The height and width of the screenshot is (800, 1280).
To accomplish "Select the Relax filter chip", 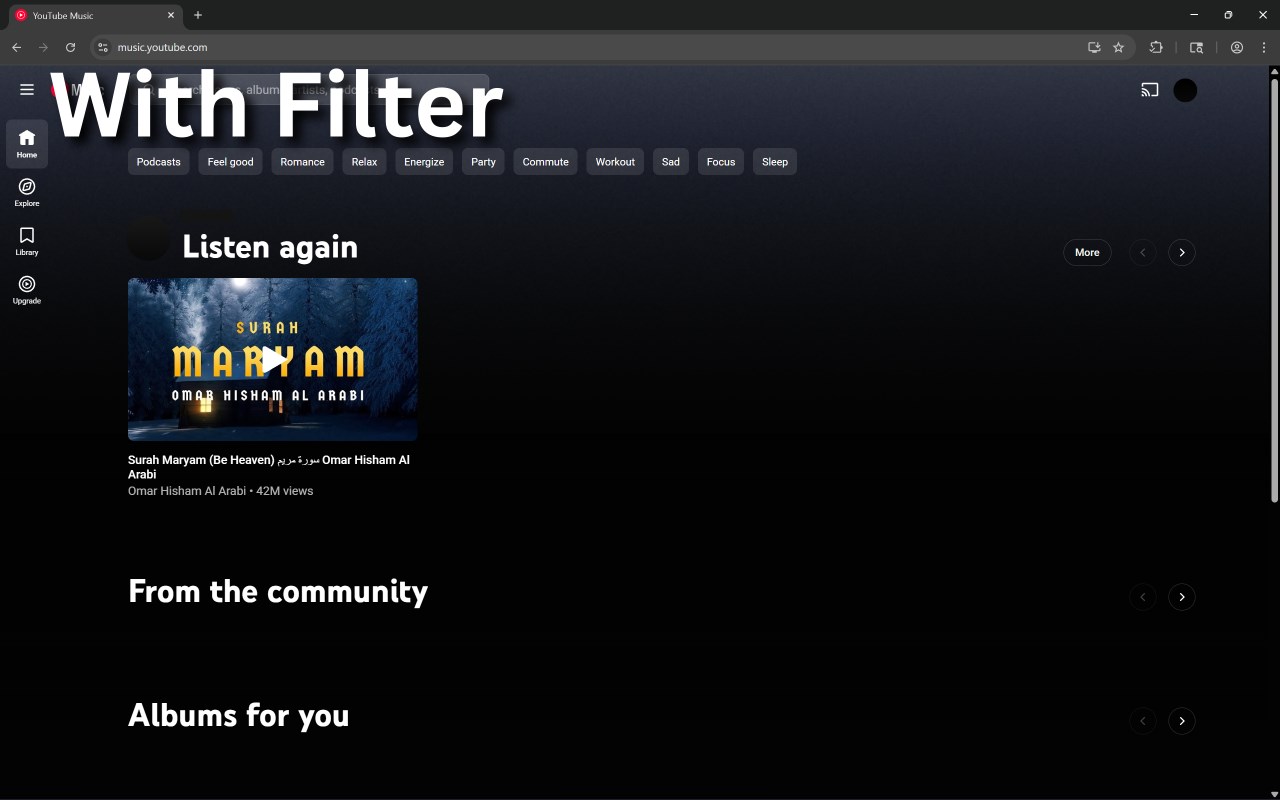I will coord(365,162).
